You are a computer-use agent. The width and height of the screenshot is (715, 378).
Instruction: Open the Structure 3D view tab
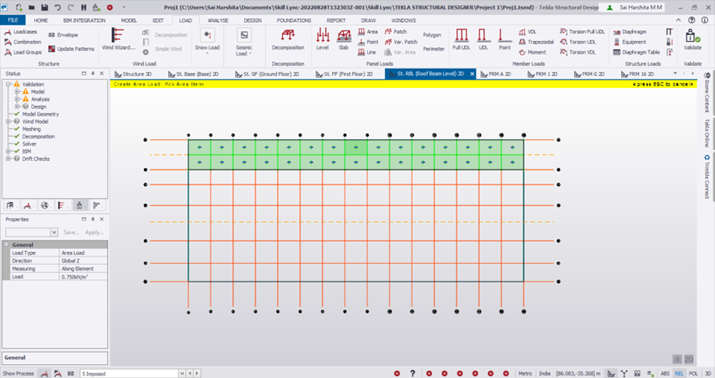(x=133, y=74)
